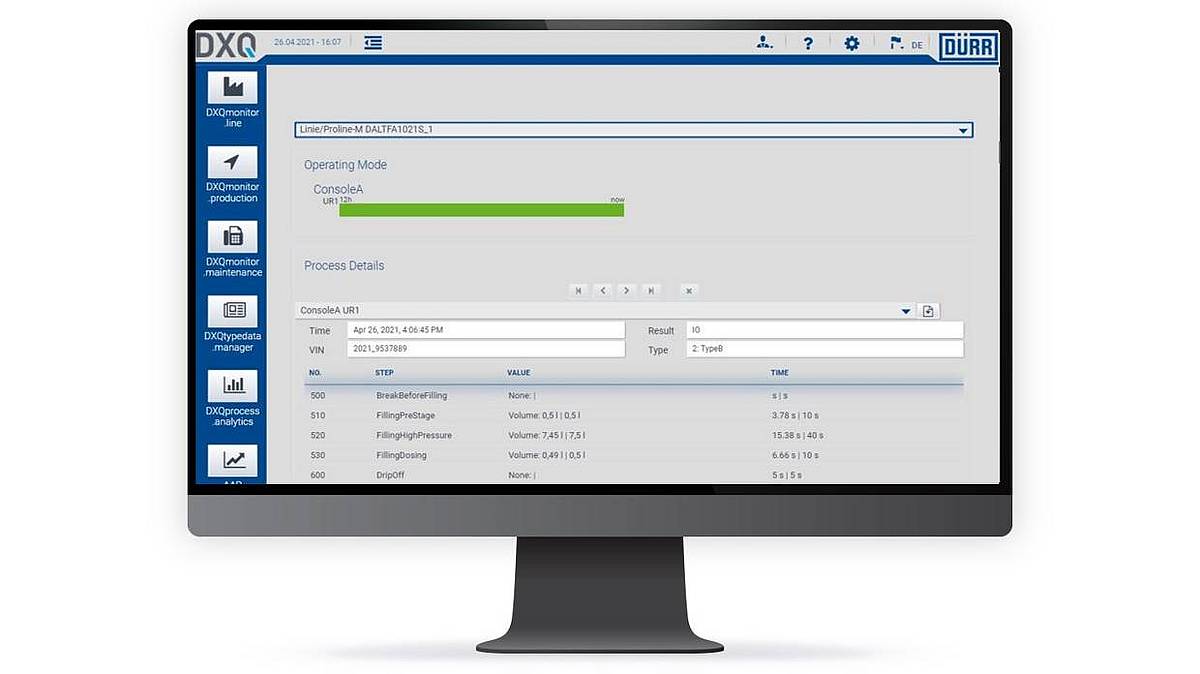Open DXQtypedata.manager module
Viewport: 1200px width, 674px height.
[x=232, y=324]
